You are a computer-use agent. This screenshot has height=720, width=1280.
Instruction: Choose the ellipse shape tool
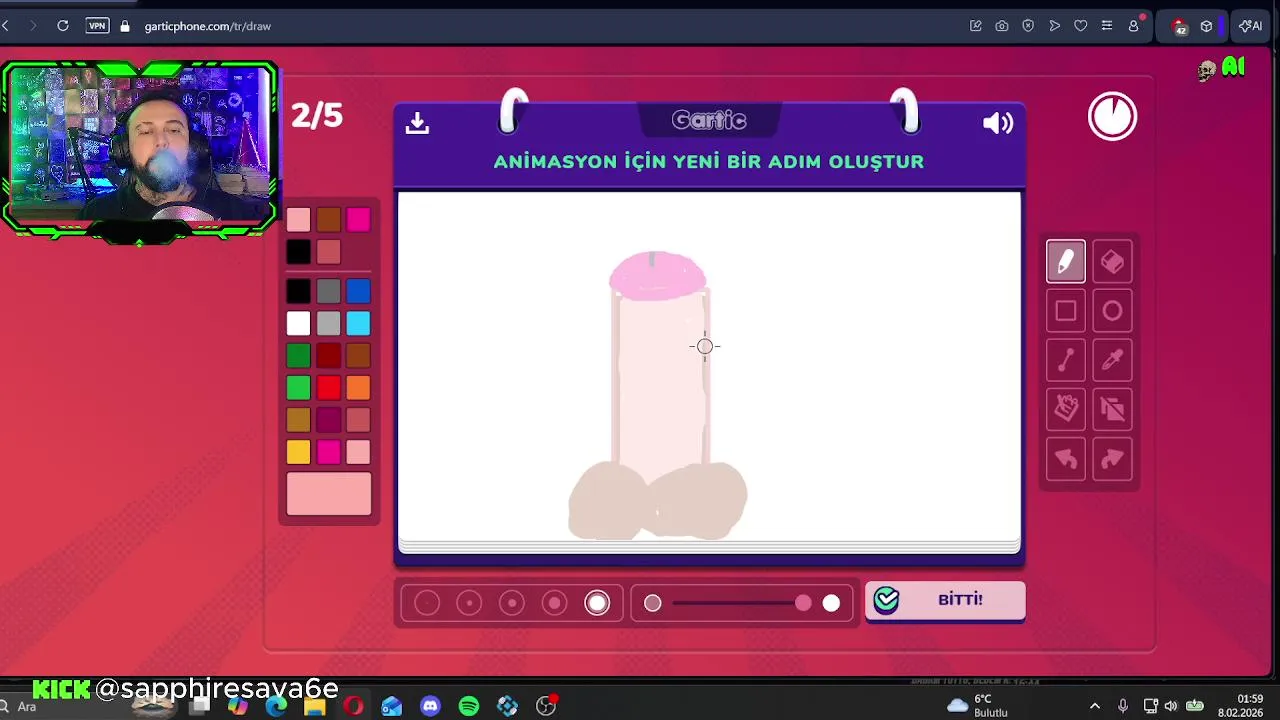click(1112, 311)
